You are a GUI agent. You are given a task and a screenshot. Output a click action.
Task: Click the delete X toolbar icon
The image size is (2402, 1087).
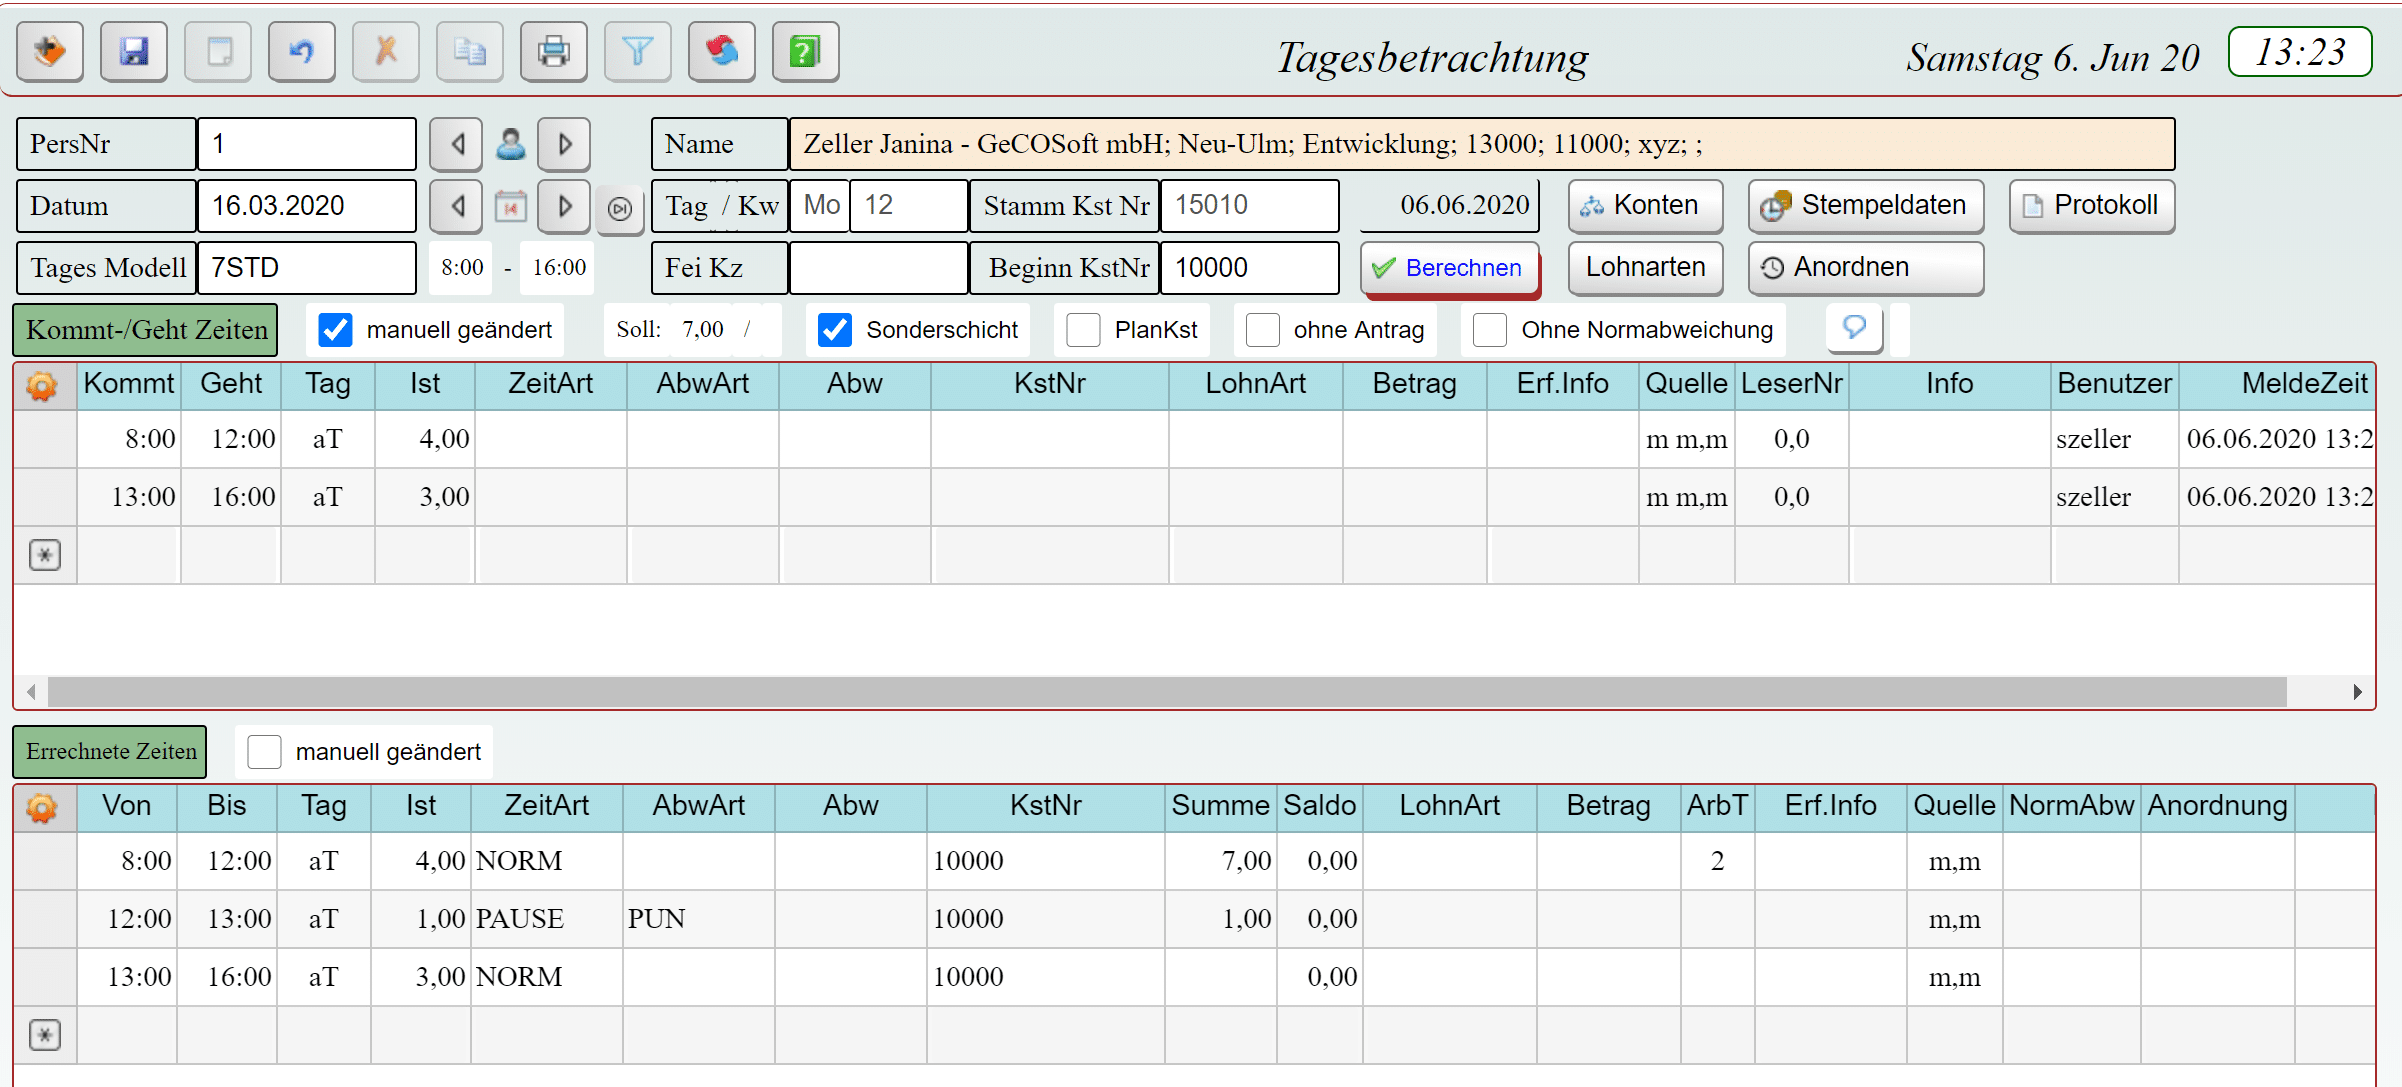pyautogui.click(x=386, y=52)
